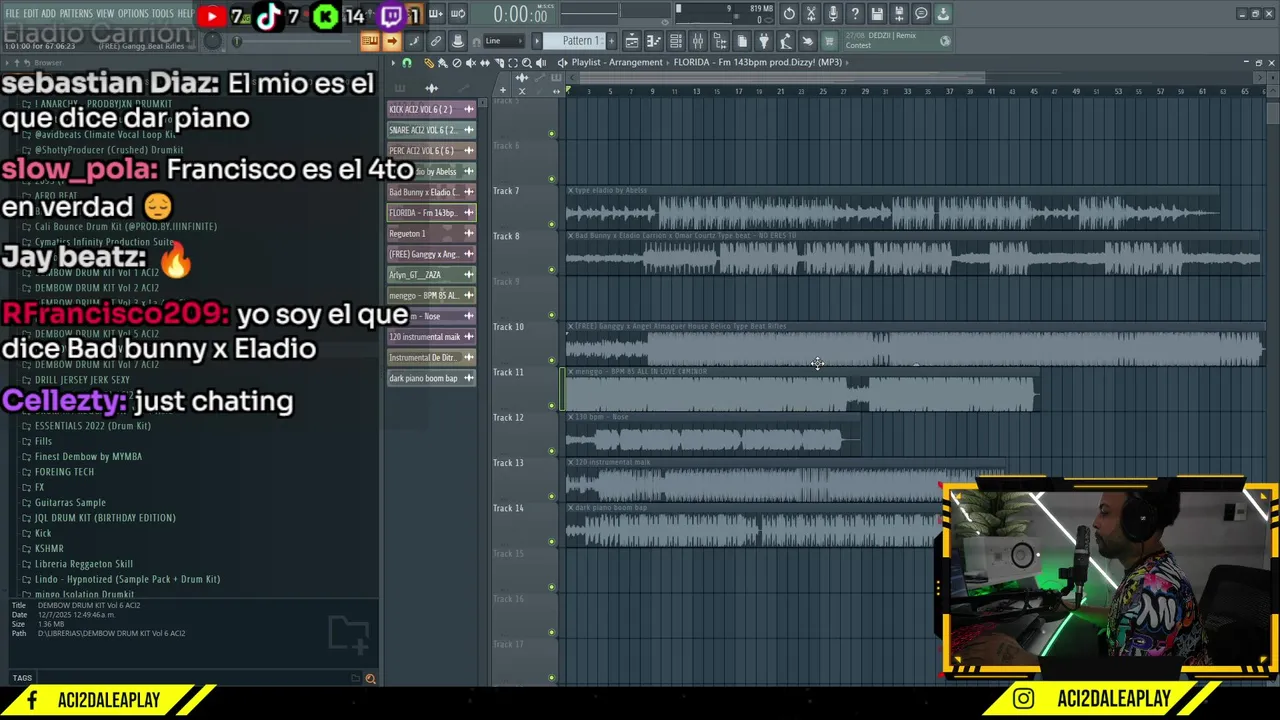This screenshot has width=1280, height=720.
Task: Select the slice tool in playlist toolbar
Action: click(x=499, y=62)
